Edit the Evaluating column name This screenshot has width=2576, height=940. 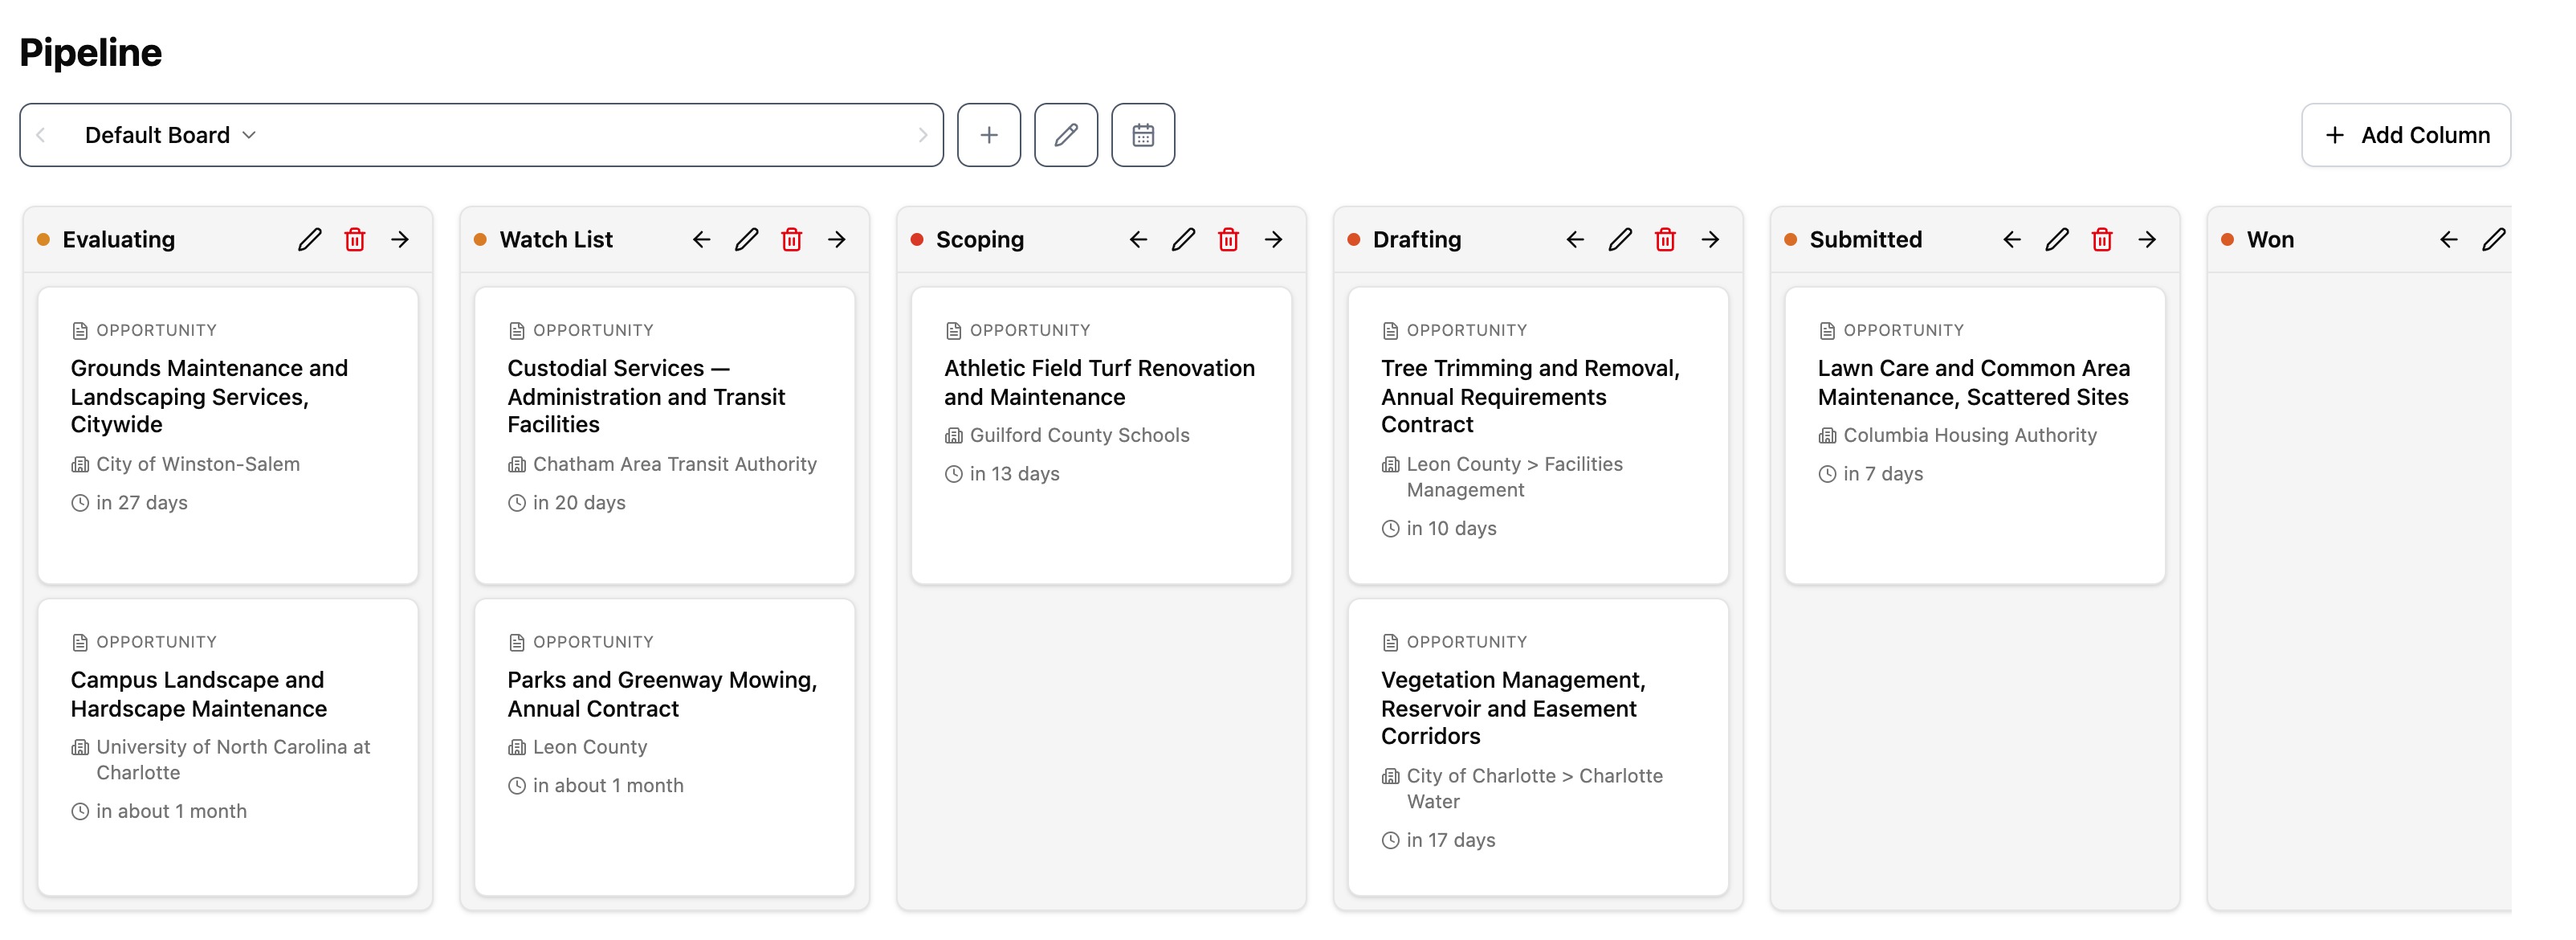[x=310, y=240]
